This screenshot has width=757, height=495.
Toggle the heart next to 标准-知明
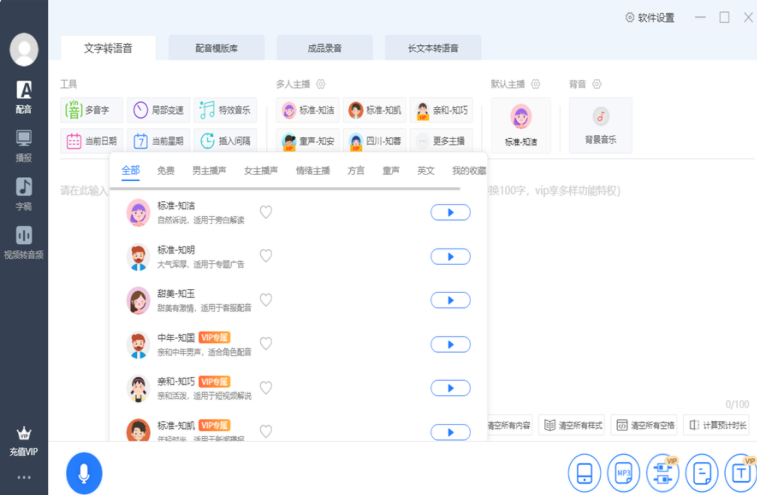266,256
